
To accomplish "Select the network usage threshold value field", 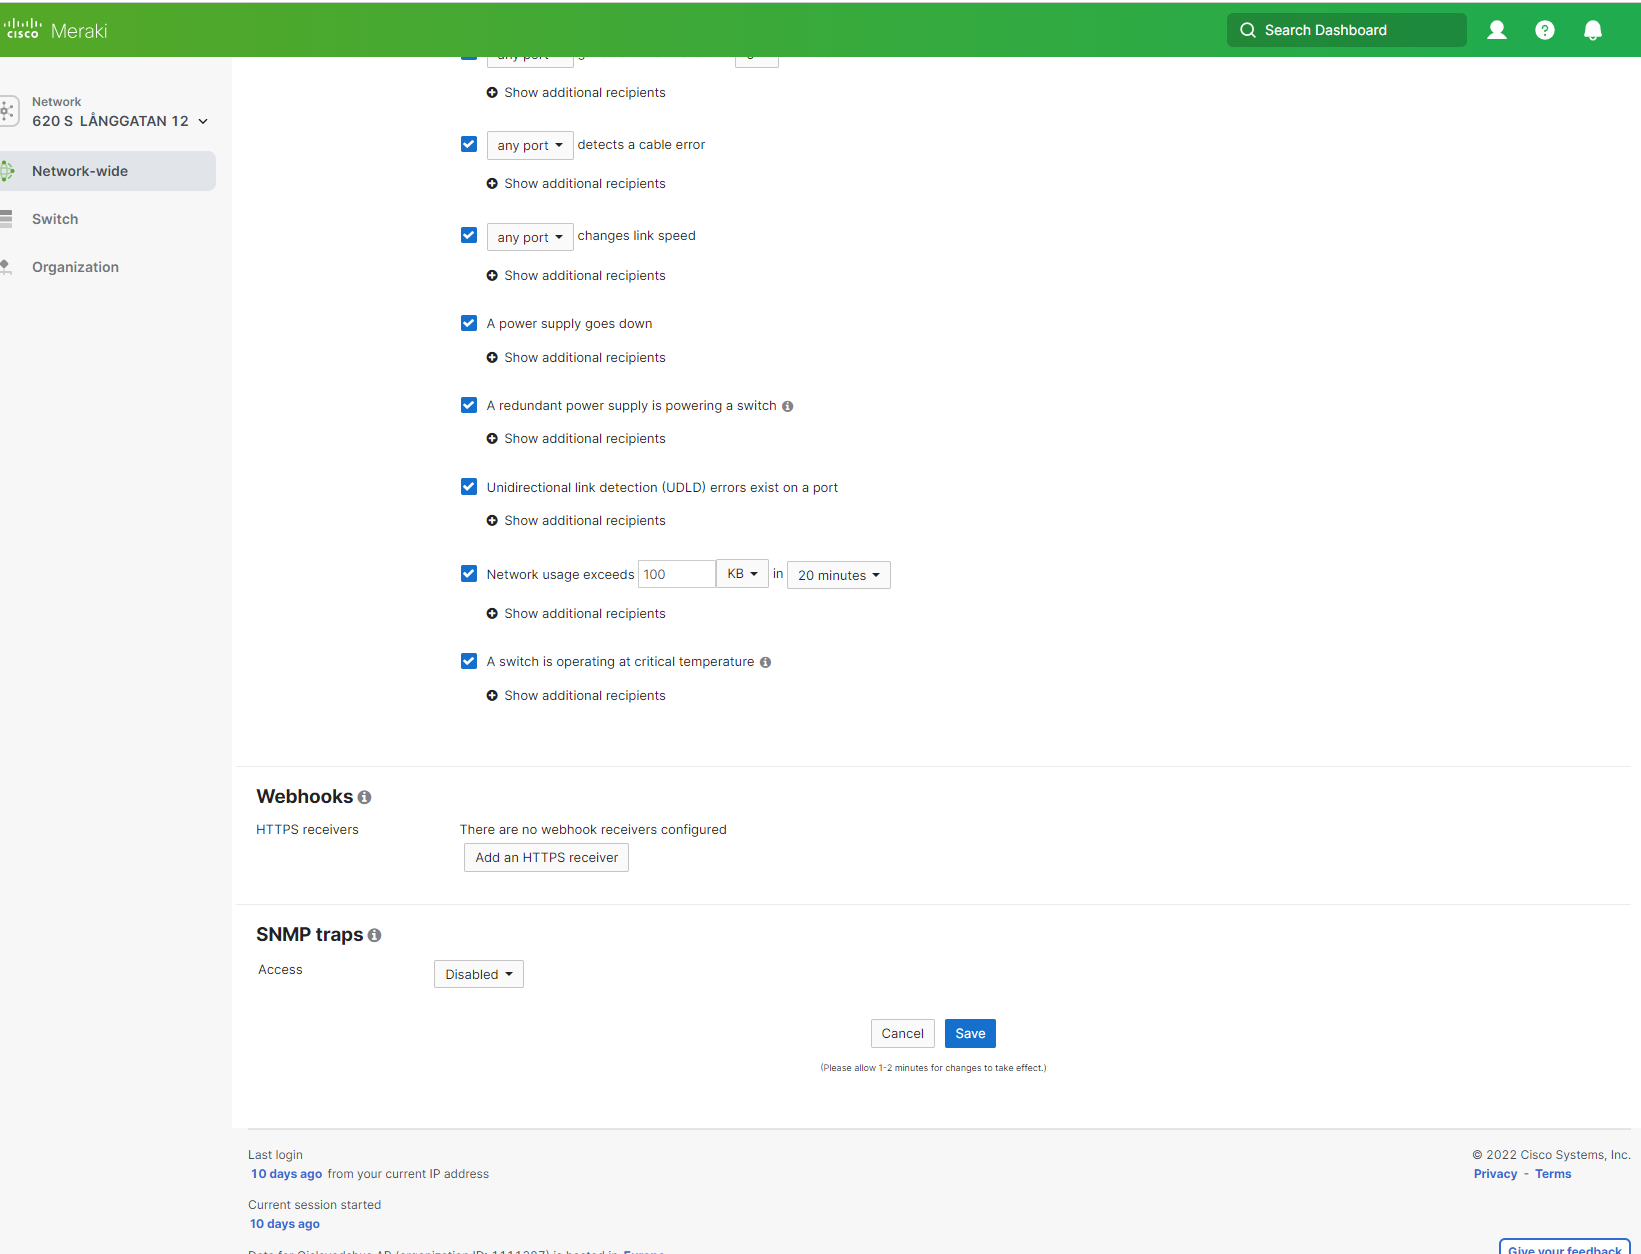I will 676,573.
